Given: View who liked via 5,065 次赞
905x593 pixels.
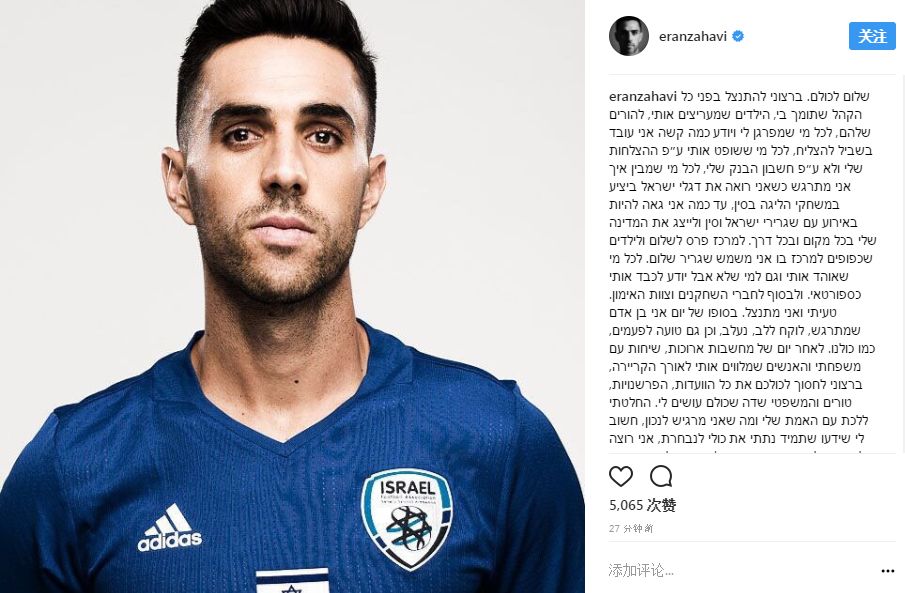Looking at the screenshot, I should [x=642, y=505].
